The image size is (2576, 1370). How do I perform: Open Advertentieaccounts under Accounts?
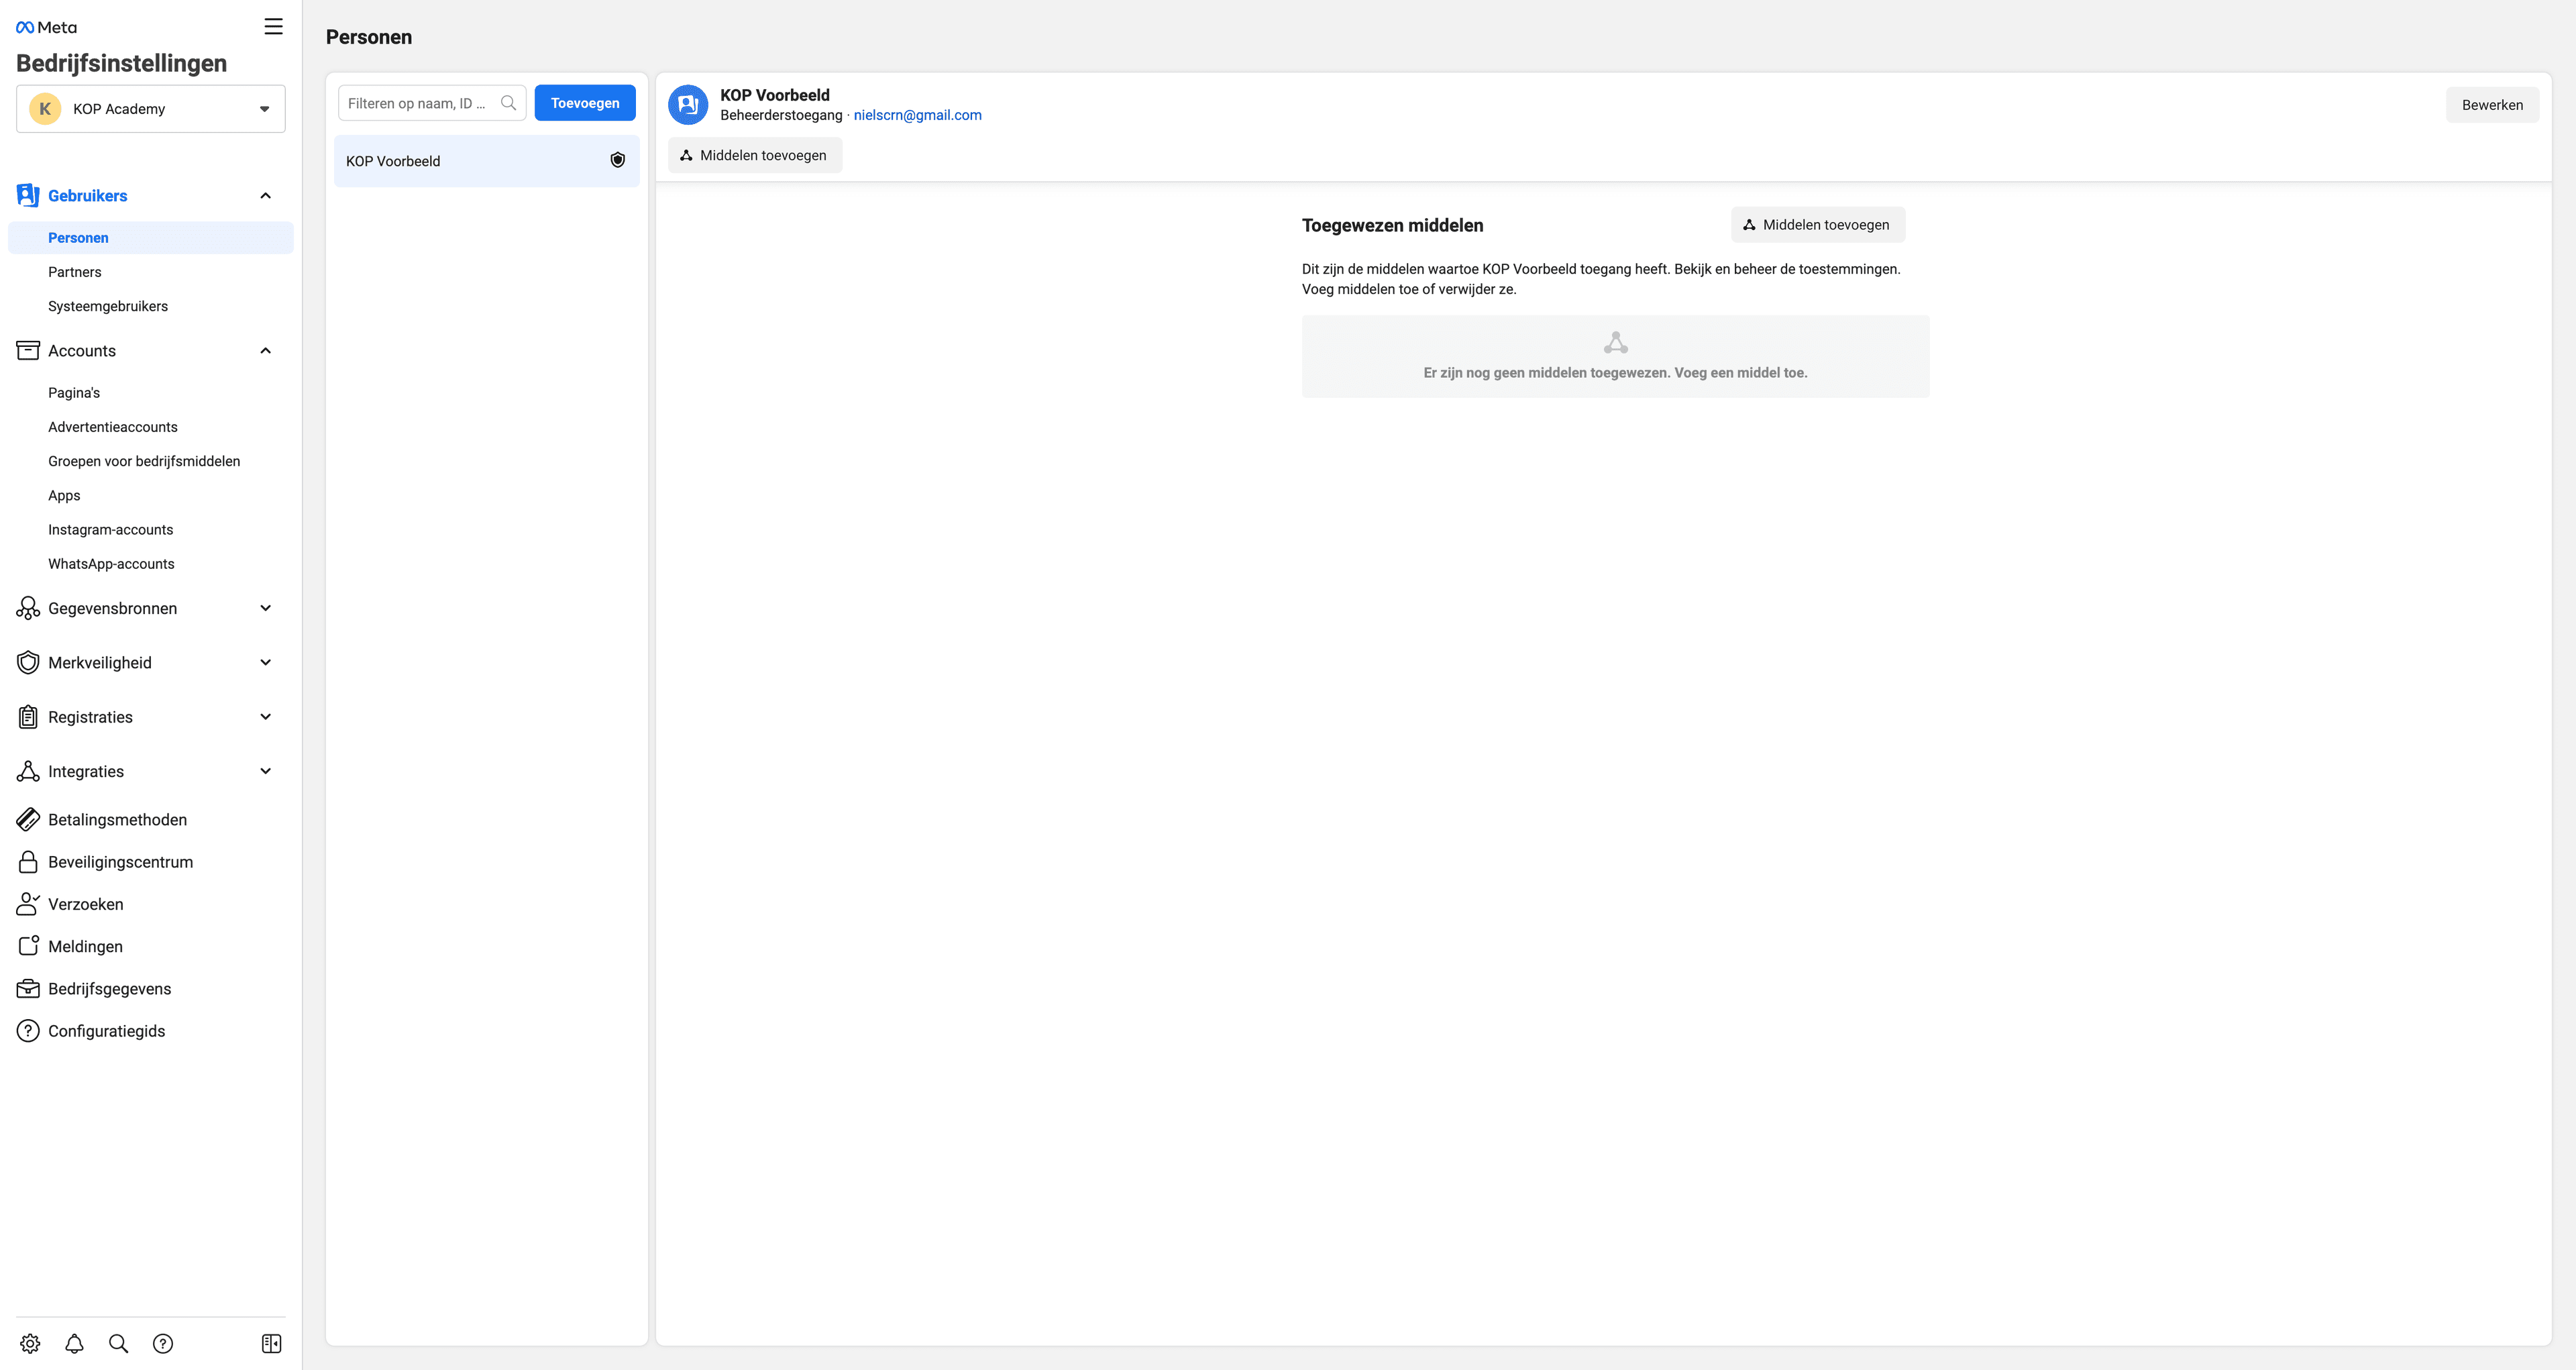tap(113, 427)
